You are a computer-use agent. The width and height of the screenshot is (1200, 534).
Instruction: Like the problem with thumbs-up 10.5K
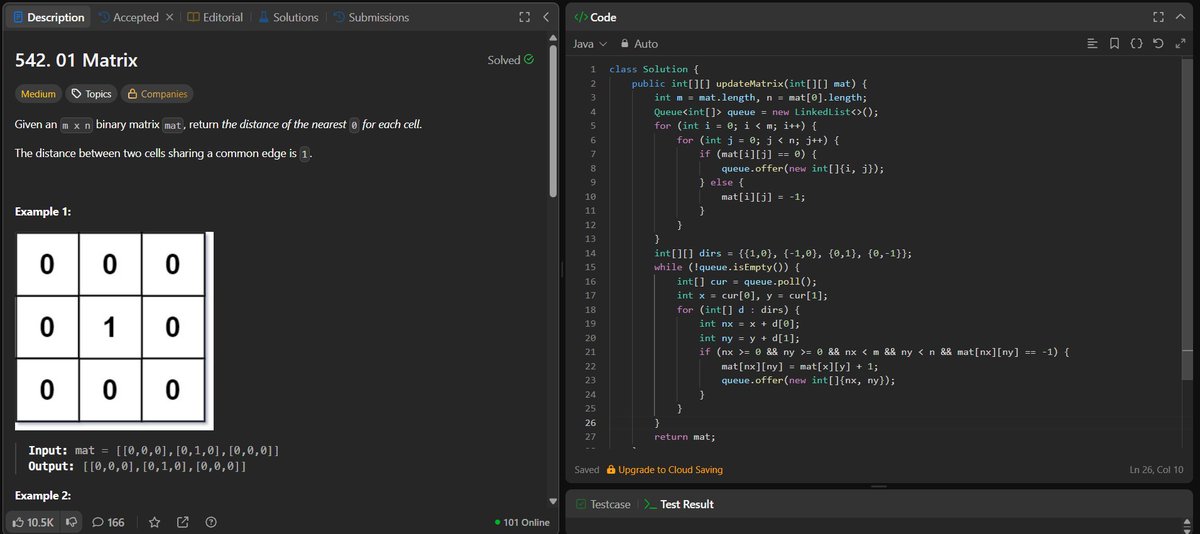tap(33, 522)
